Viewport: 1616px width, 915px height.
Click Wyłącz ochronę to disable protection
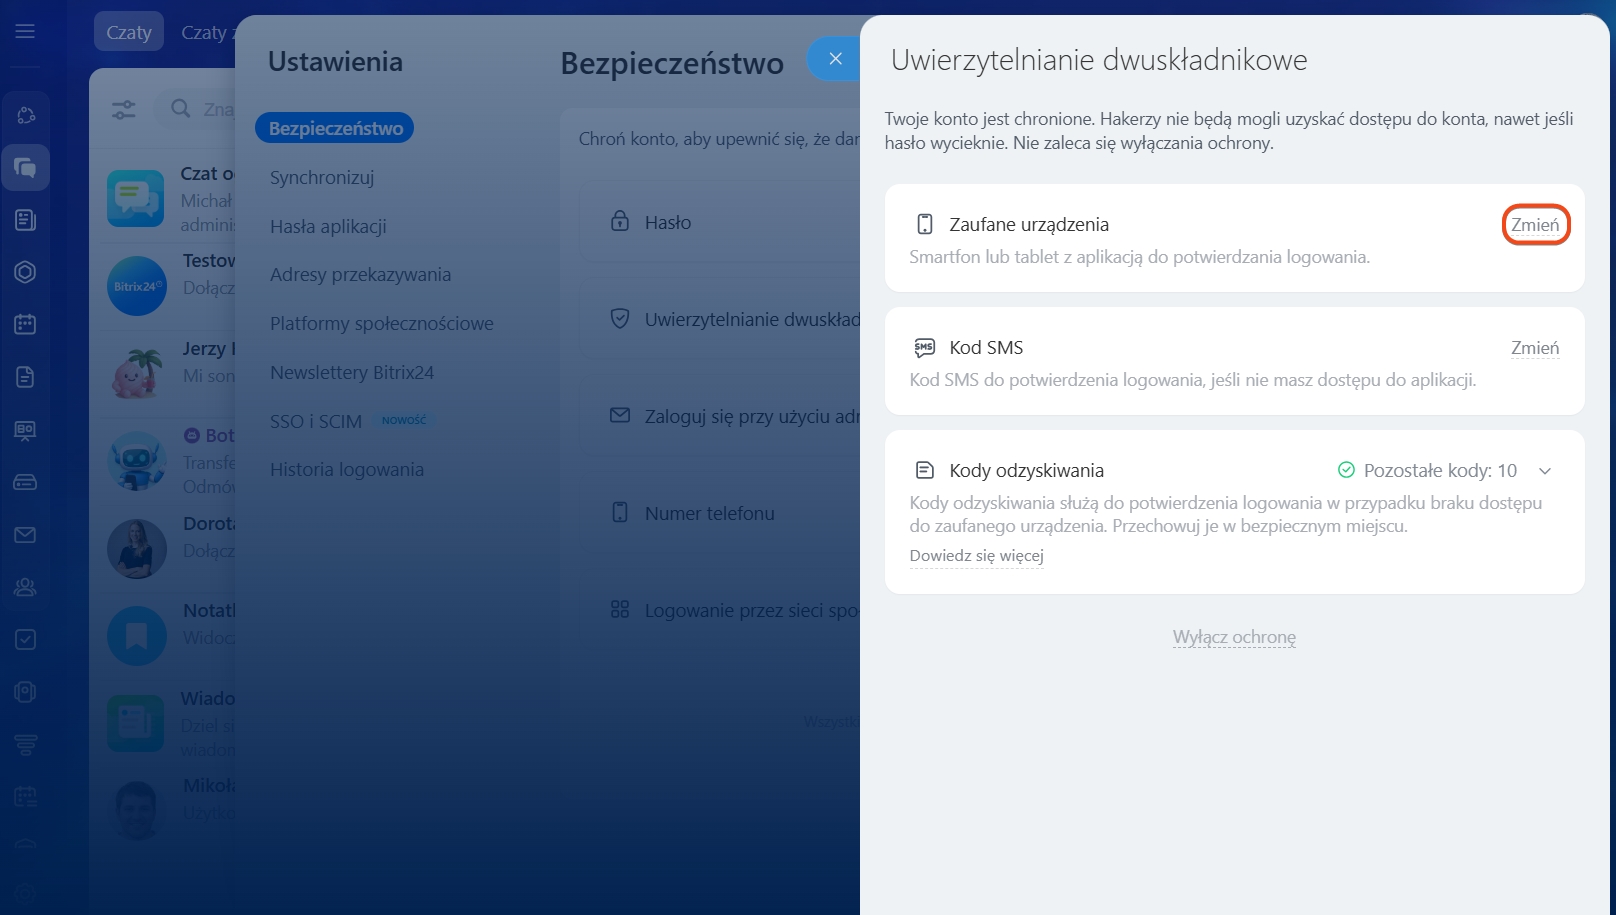point(1234,637)
